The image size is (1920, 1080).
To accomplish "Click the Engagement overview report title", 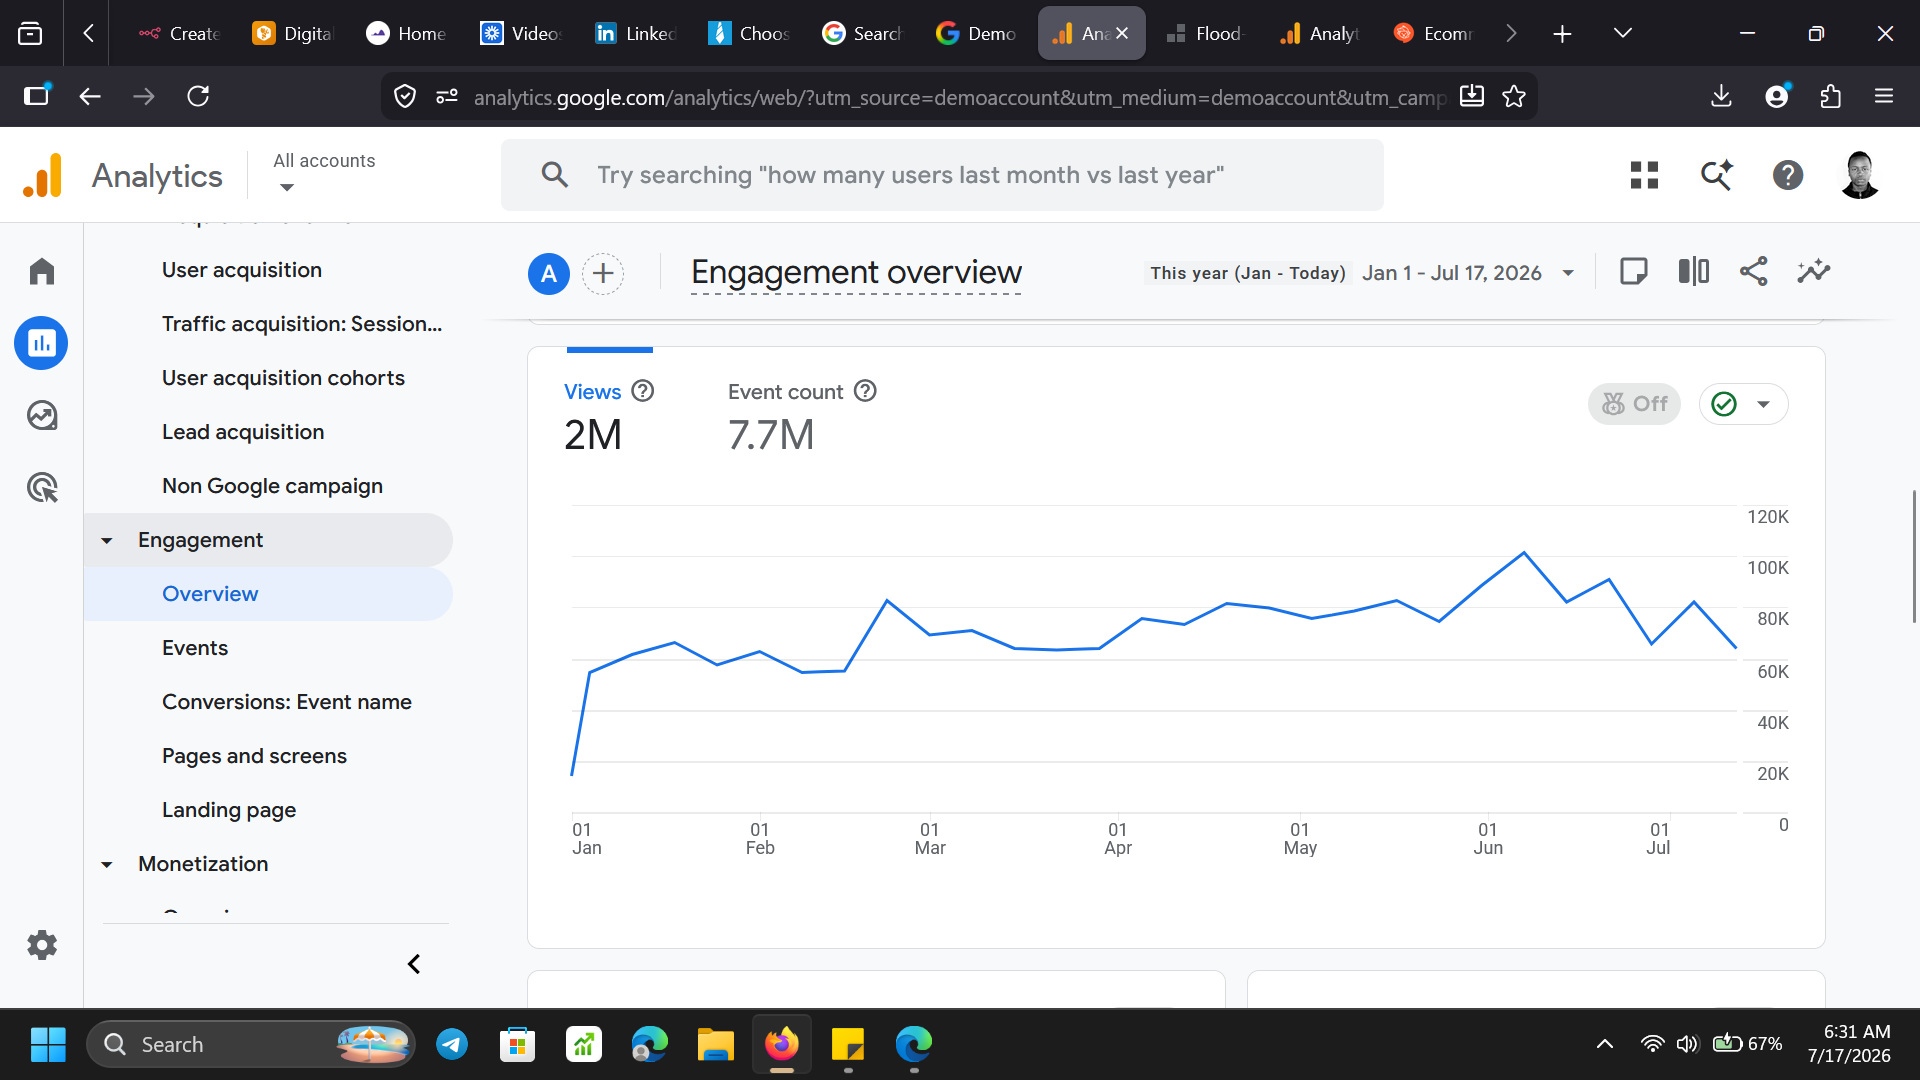I will pos(856,272).
